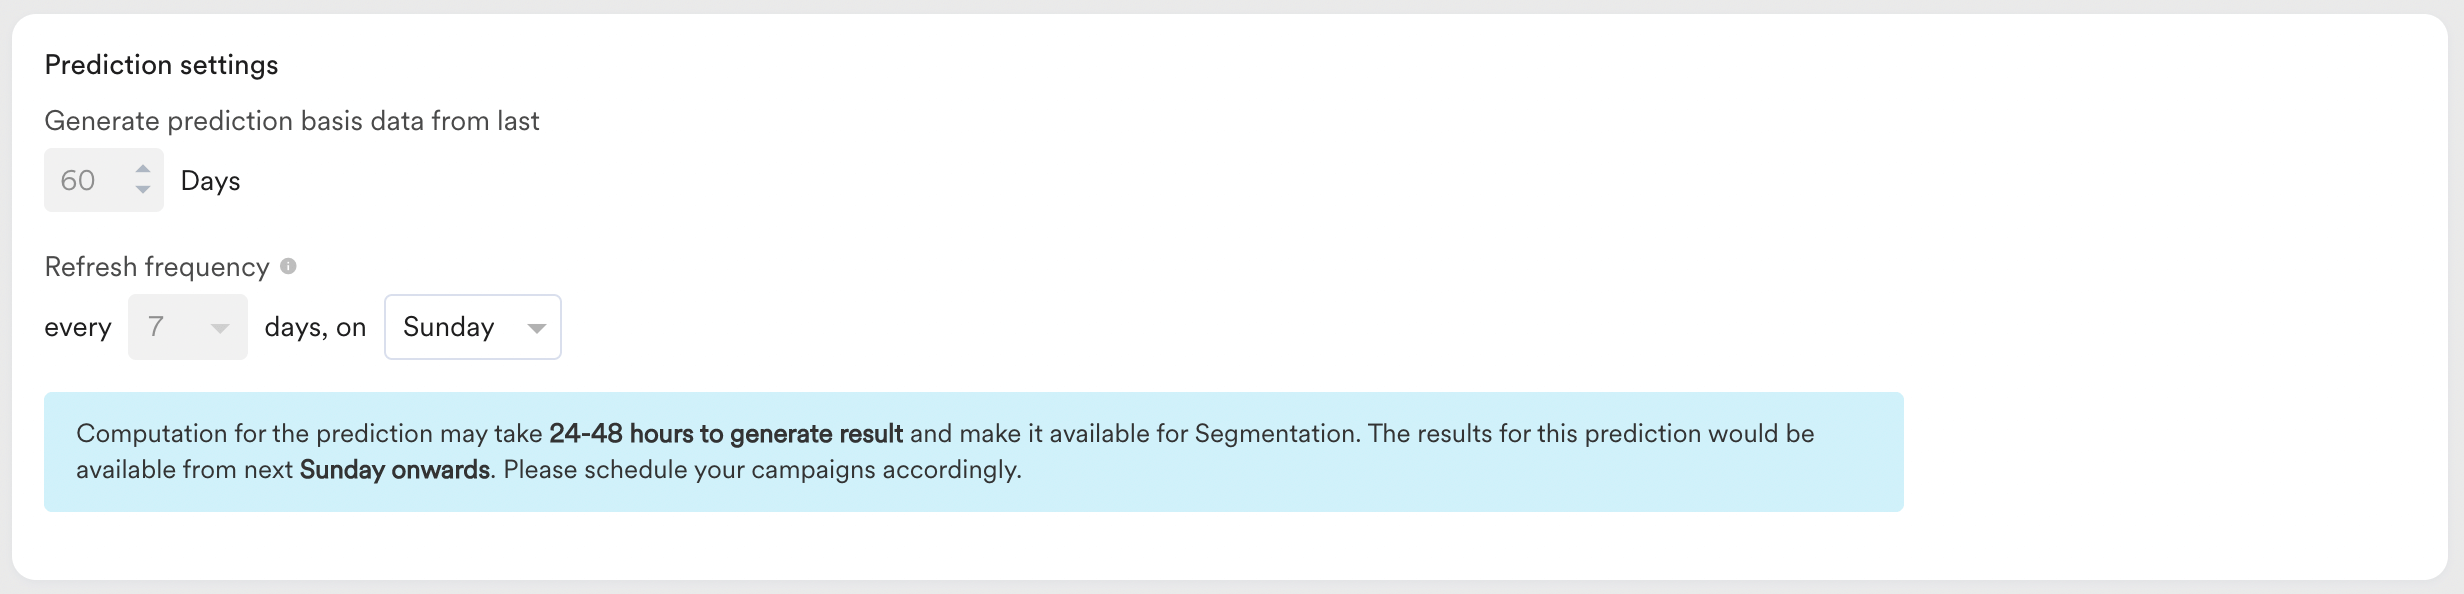Click the caret arrow of Sunday dropdown
This screenshot has height=594, width=2464.
click(537, 328)
